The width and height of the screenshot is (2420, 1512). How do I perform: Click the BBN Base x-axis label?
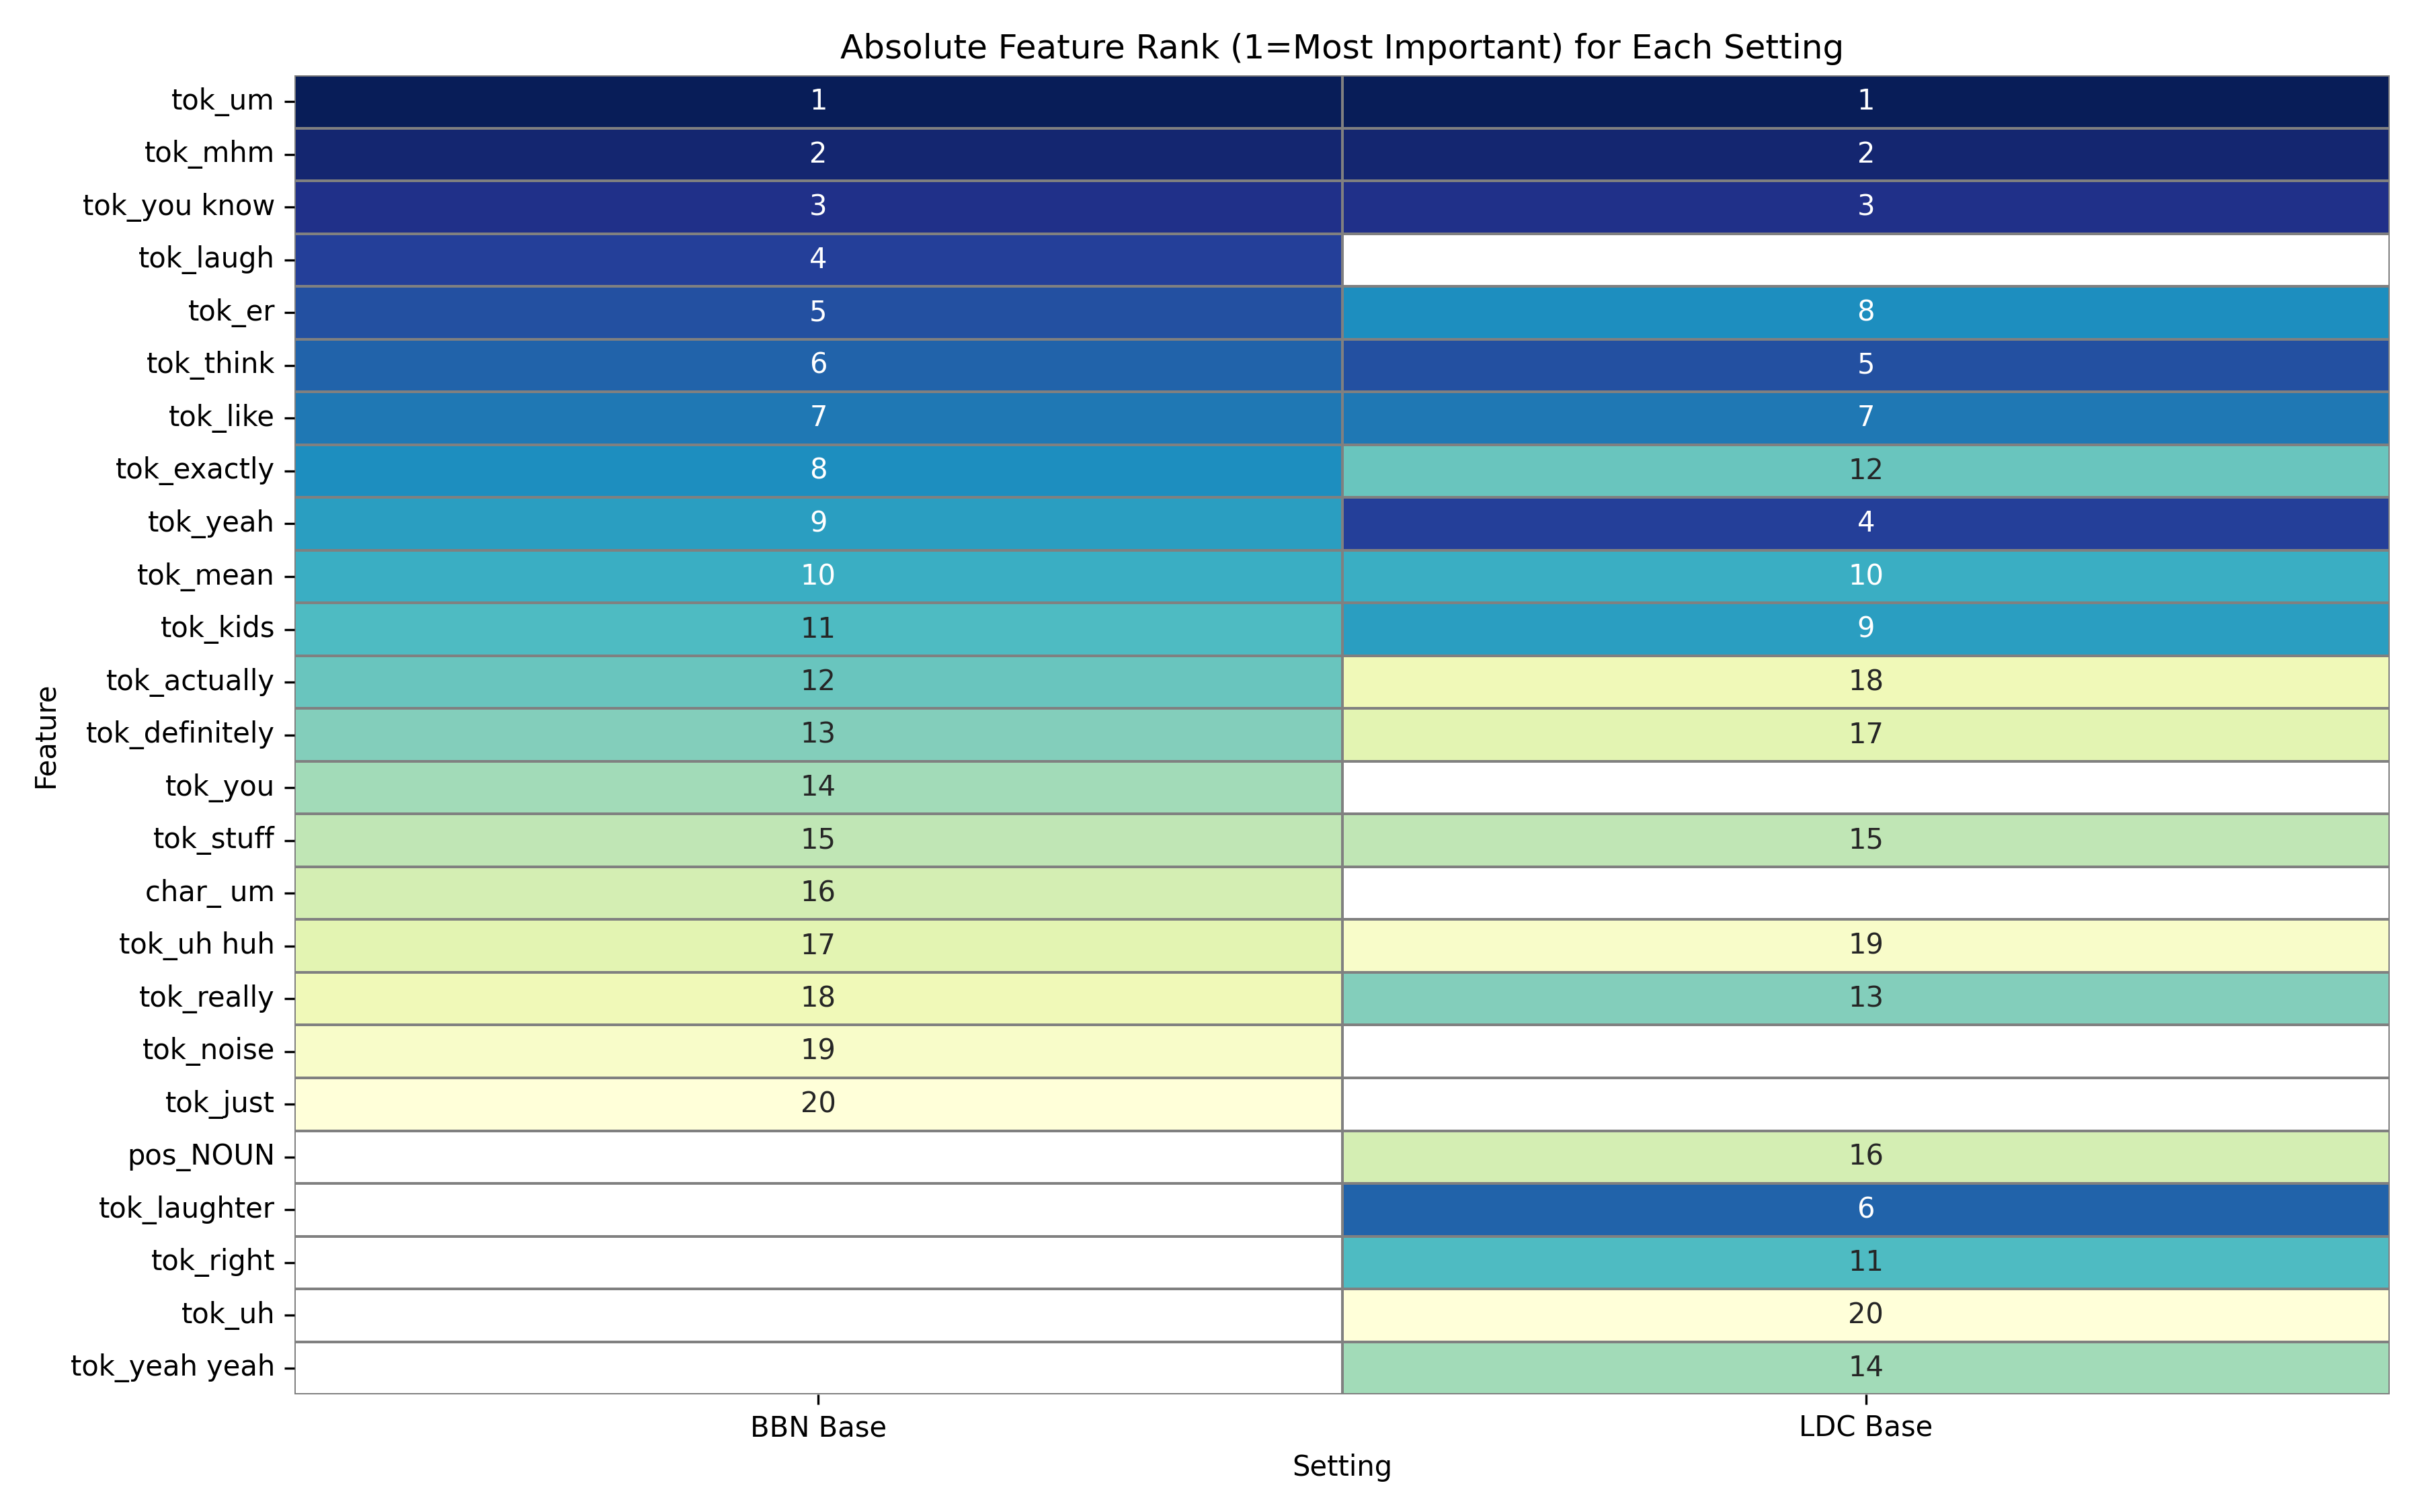point(818,1427)
